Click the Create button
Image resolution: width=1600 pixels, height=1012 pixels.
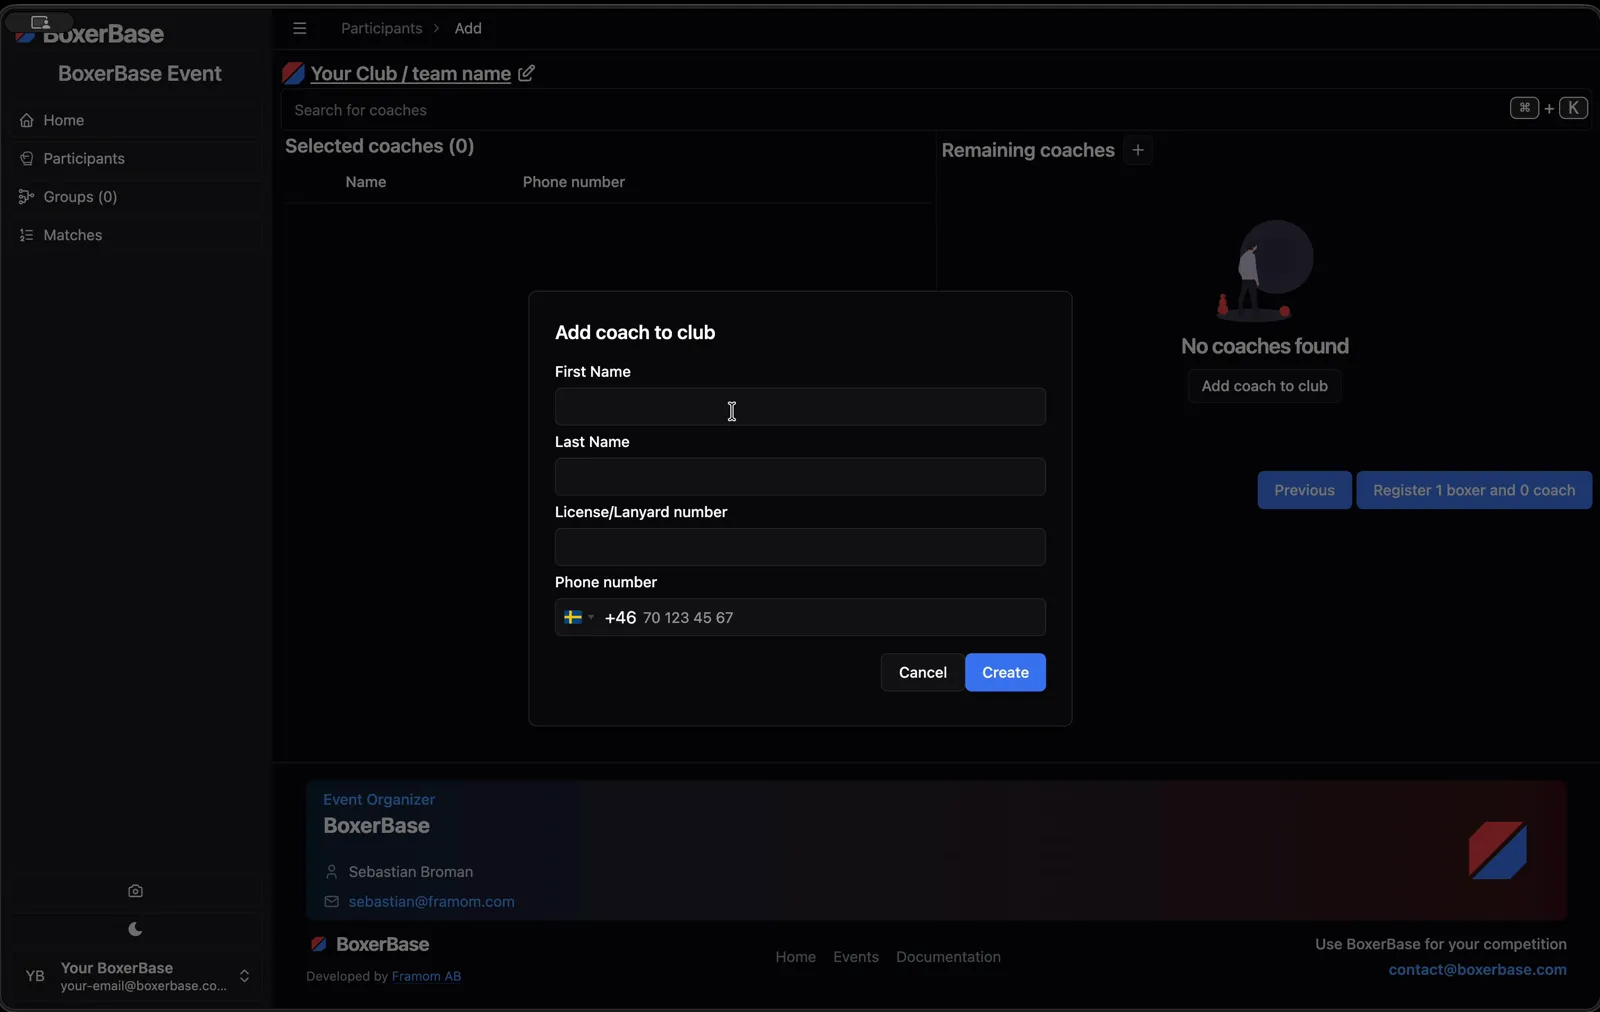pyautogui.click(x=1005, y=672)
